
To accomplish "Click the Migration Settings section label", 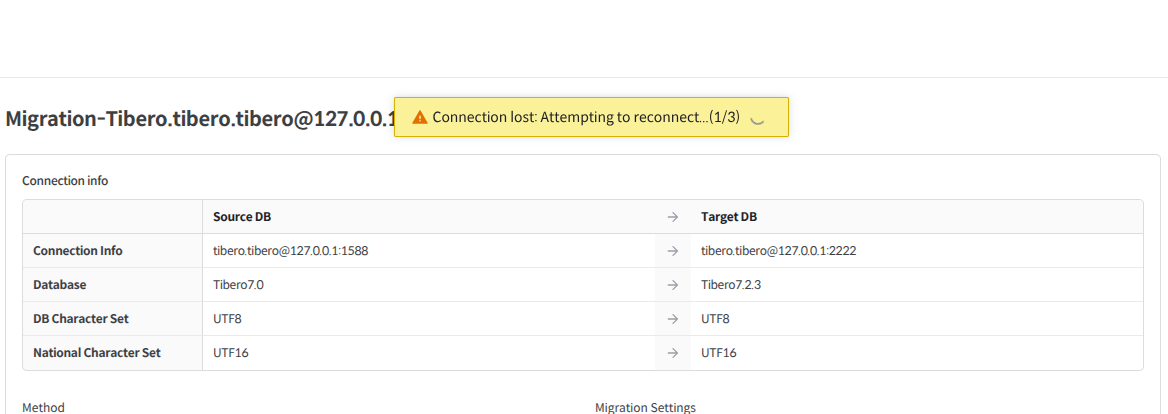I will (645, 407).
